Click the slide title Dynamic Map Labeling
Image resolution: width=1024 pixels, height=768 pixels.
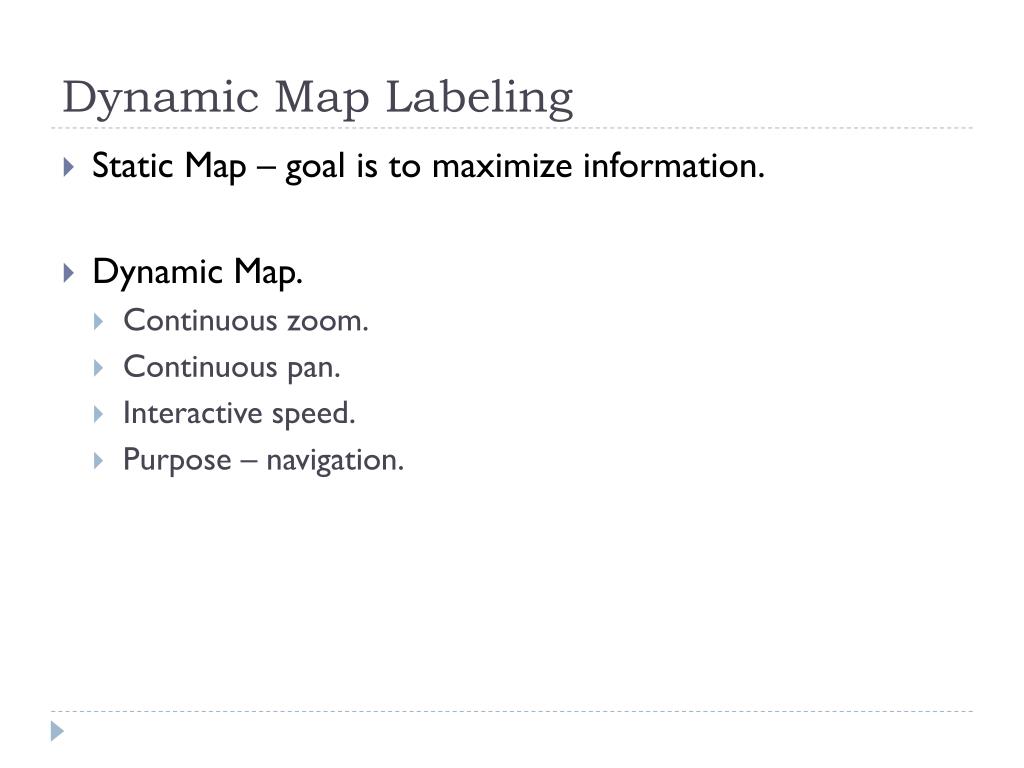(x=317, y=99)
